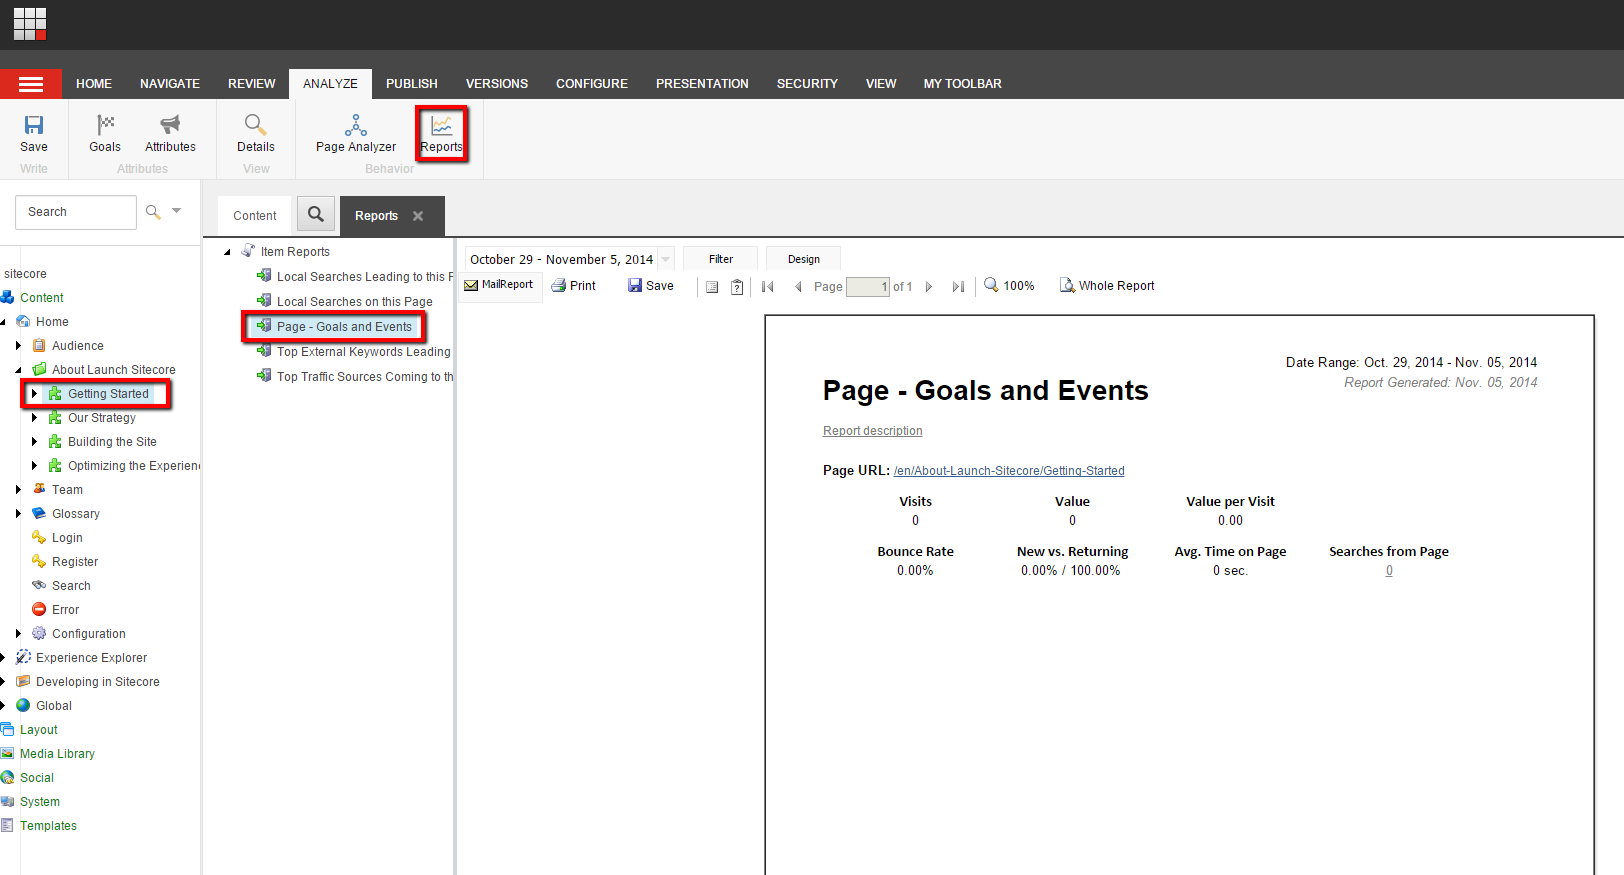Viewport: 1624px width, 875px height.
Task: Expand the Team node
Action: tap(18, 490)
